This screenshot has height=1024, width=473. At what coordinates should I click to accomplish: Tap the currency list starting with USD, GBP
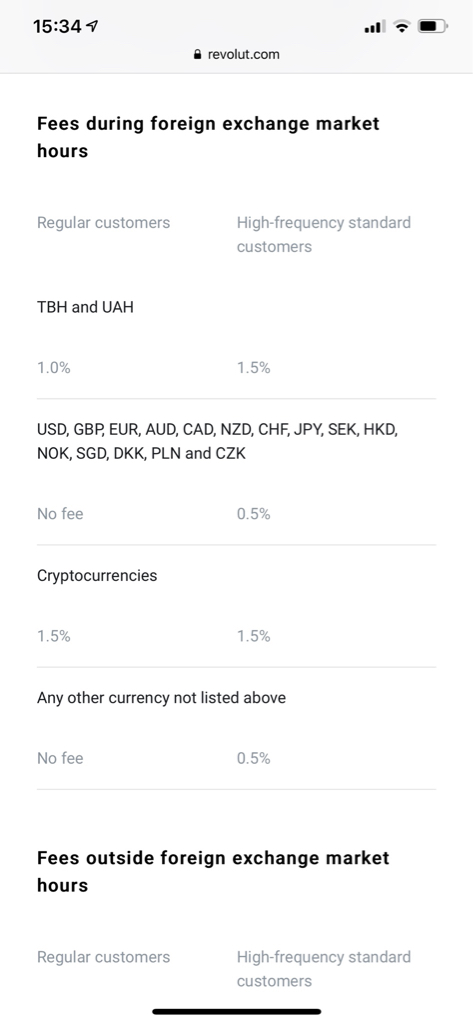(218, 441)
